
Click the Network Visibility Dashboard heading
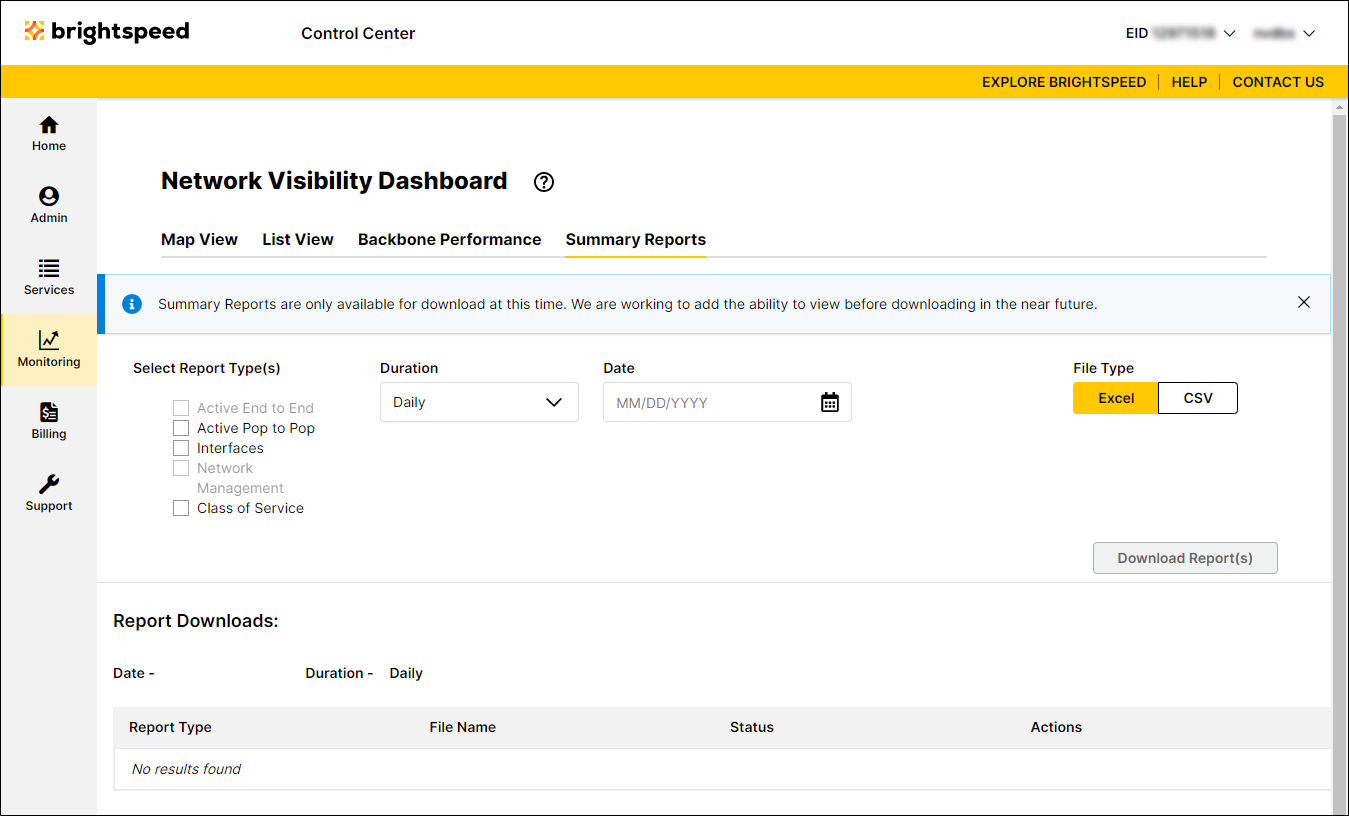(334, 181)
